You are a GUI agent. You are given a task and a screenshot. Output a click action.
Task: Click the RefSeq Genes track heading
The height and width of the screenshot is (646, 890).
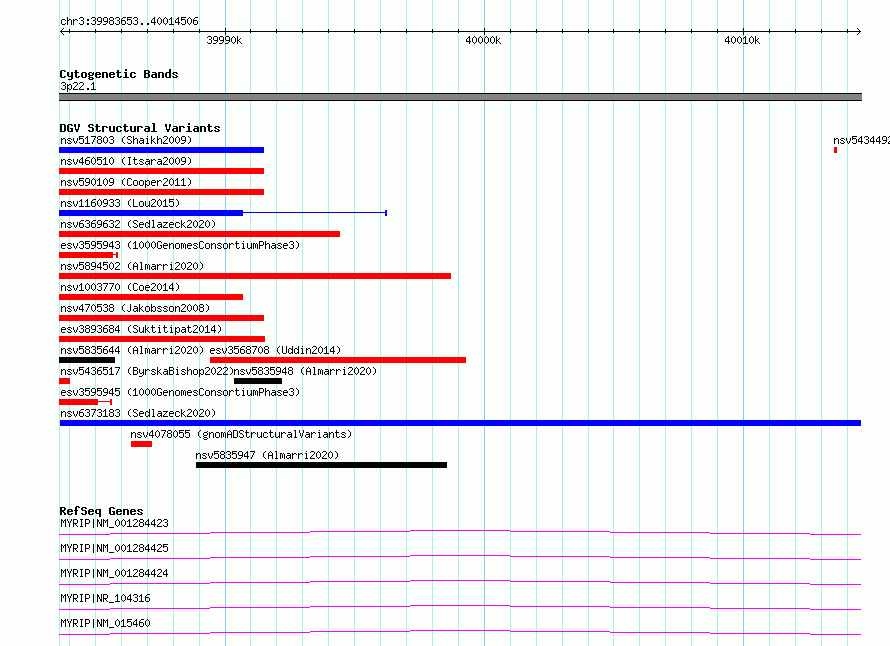click(101, 511)
